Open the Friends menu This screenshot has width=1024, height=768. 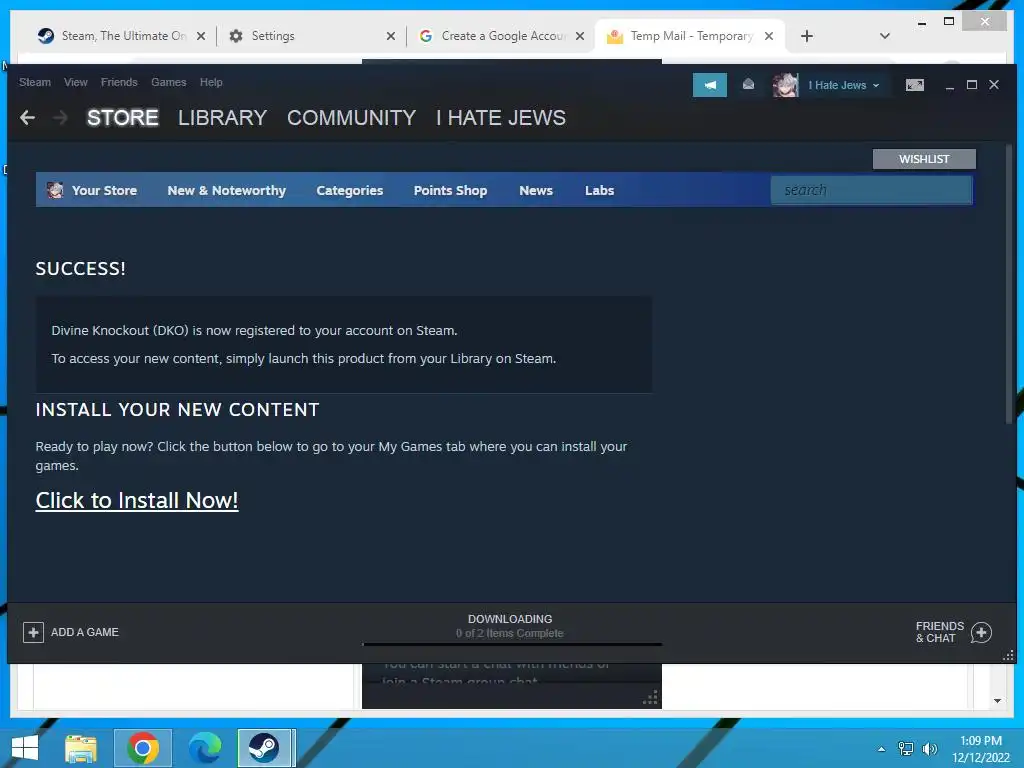[x=119, y=82]
